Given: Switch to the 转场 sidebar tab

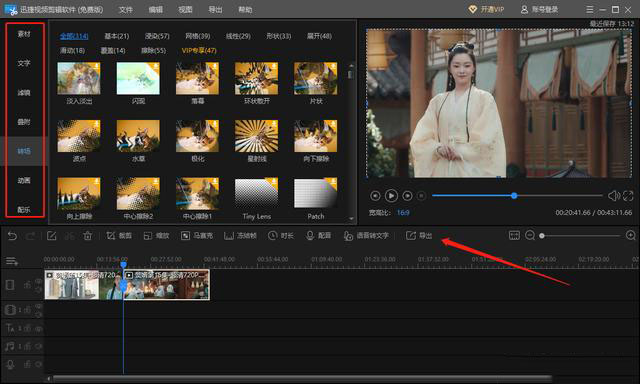Looking at the screenshot, I should pyautogui.click(x=24, y=151).
